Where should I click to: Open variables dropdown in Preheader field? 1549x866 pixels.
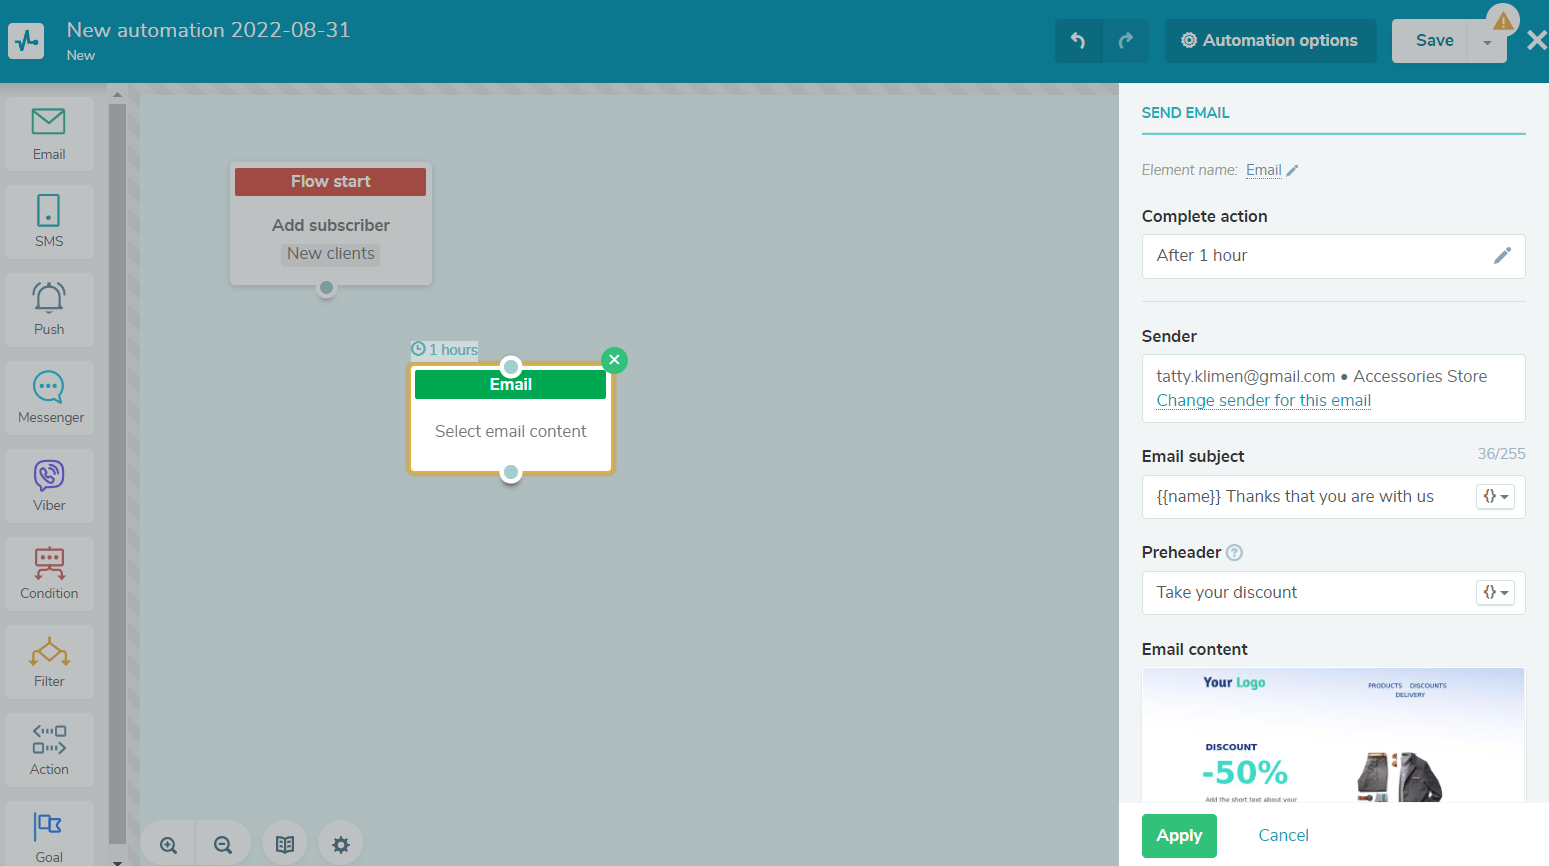[x=1495, y=593]
